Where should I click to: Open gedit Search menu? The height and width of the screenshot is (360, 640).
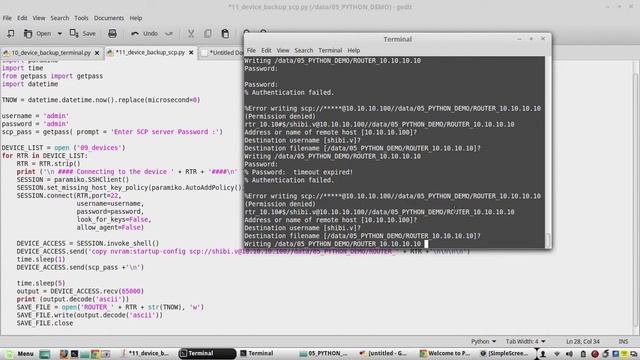click(x=60, y=18)
